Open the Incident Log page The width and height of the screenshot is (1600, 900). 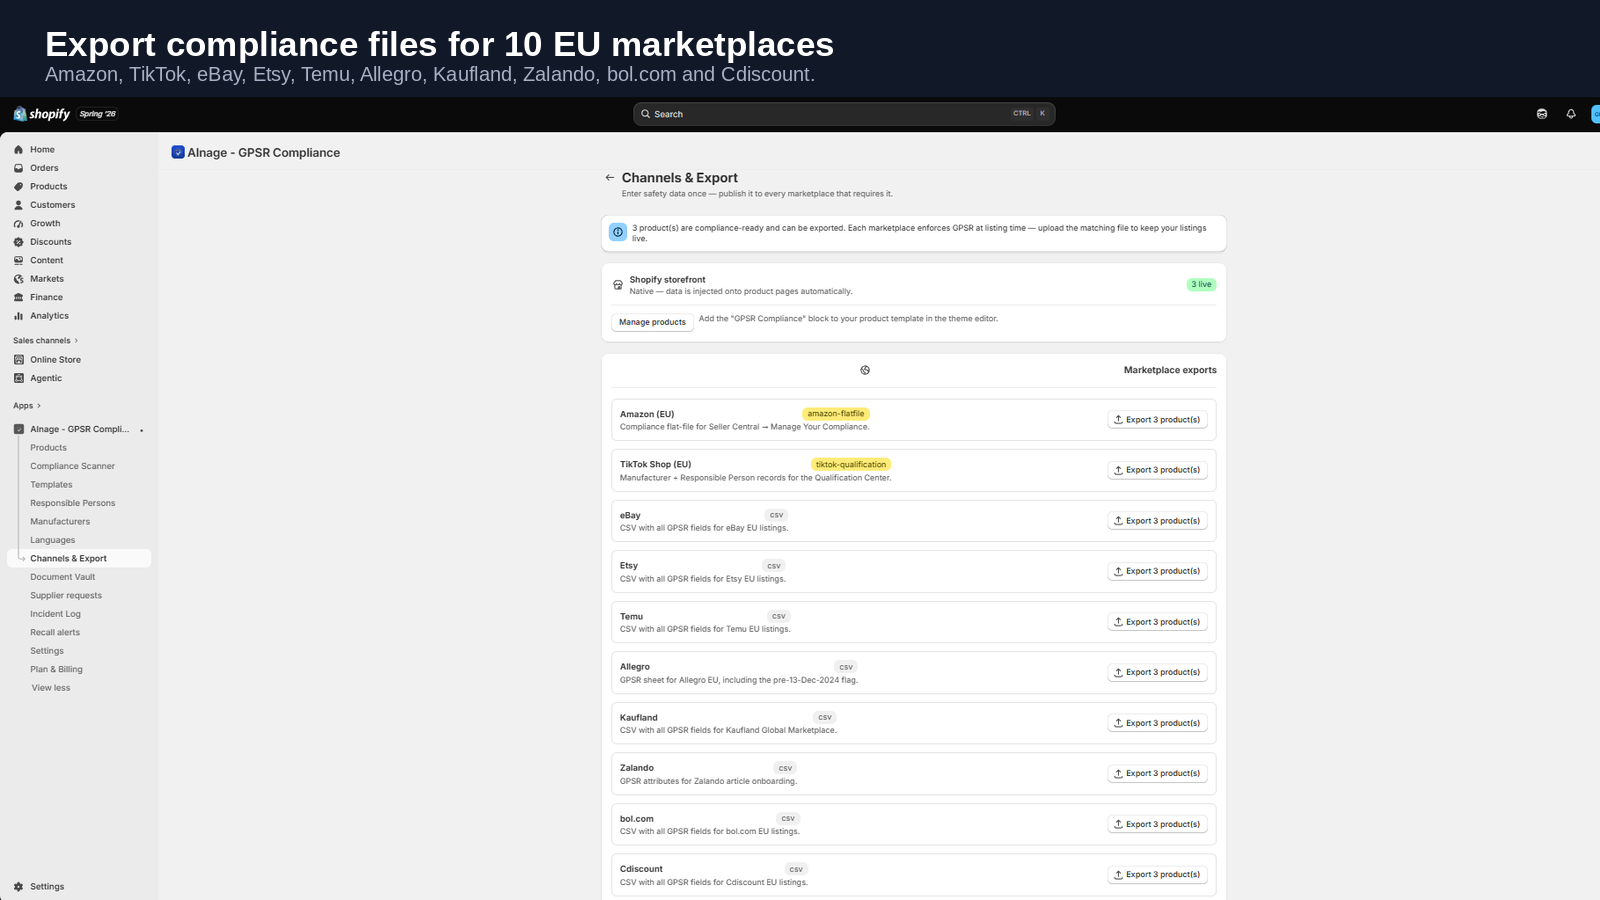[55, 614]
